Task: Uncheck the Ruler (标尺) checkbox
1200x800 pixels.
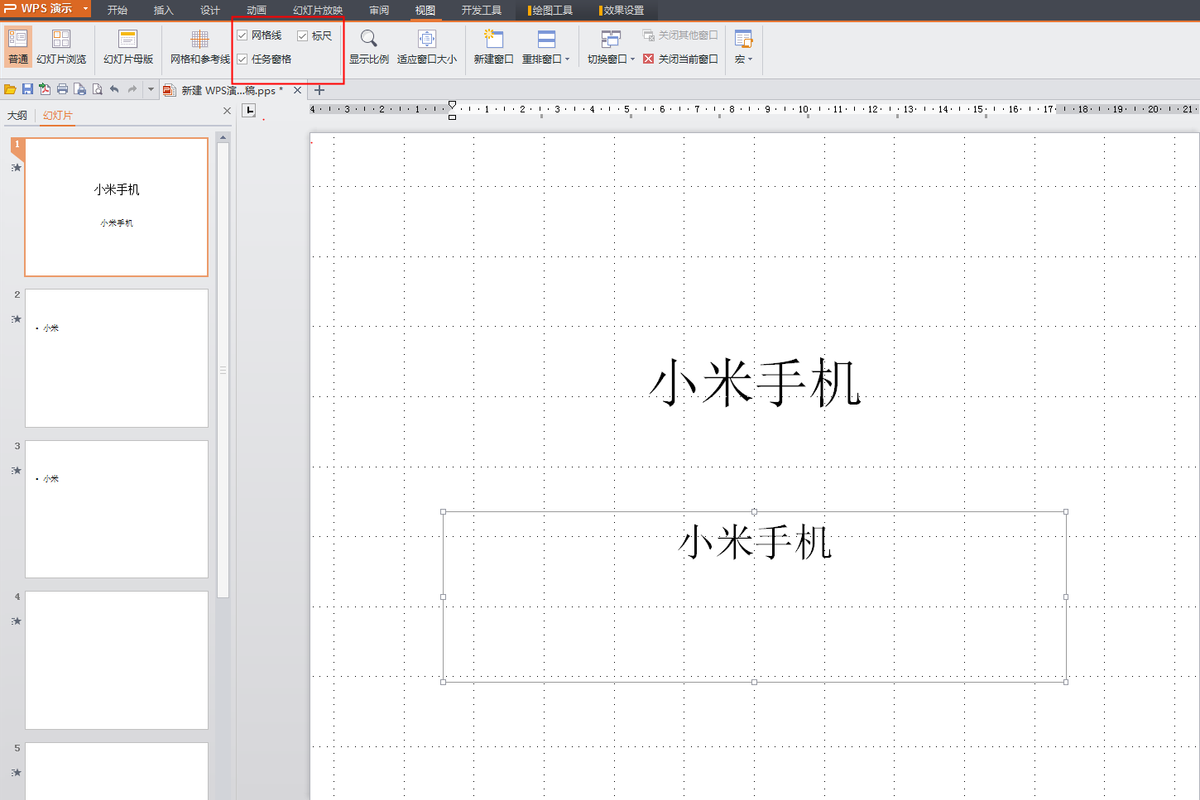Action: click(x=302, y=36)
